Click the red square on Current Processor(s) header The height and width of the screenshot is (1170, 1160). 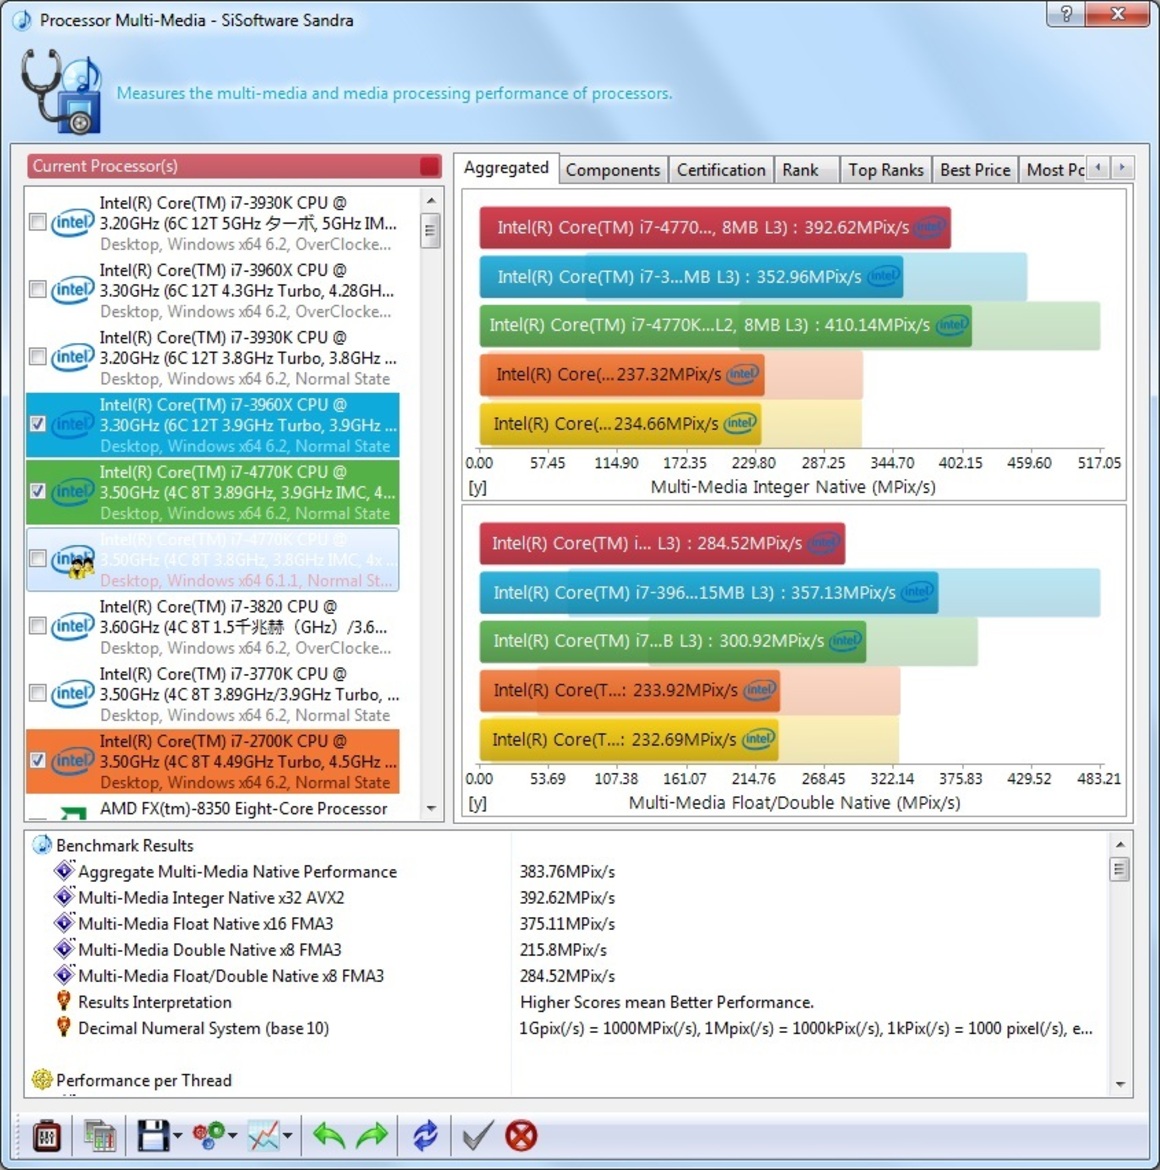point(430,166)
